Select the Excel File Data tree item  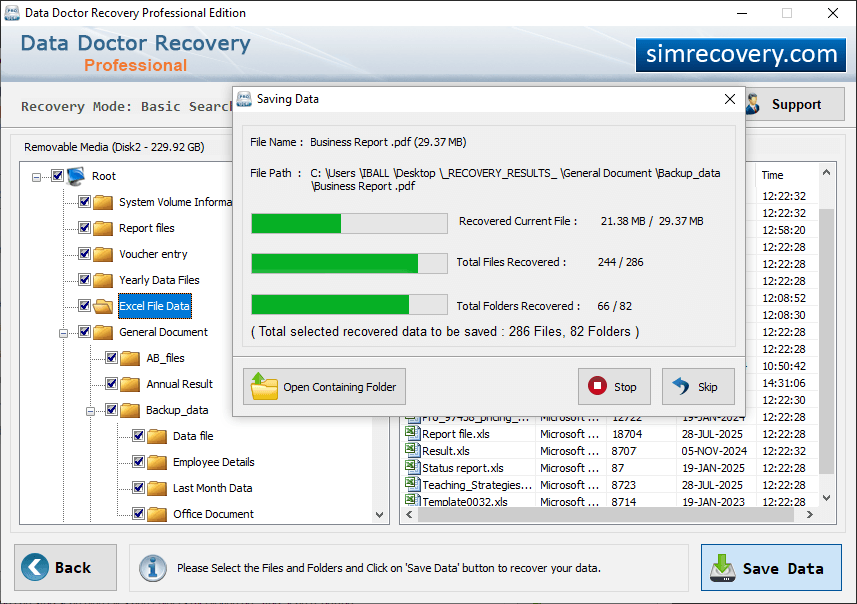(154, 306)
